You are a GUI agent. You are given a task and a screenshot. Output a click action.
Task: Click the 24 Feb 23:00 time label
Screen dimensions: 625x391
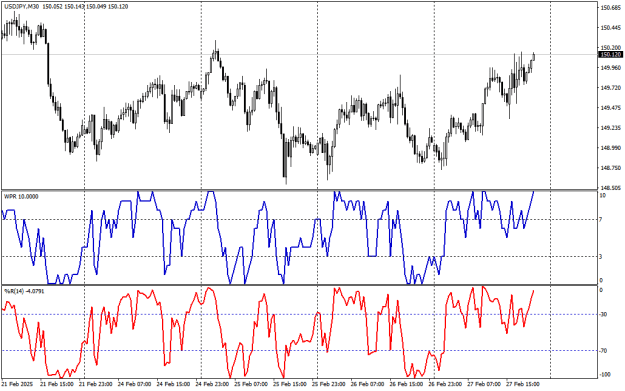[212, 384]
